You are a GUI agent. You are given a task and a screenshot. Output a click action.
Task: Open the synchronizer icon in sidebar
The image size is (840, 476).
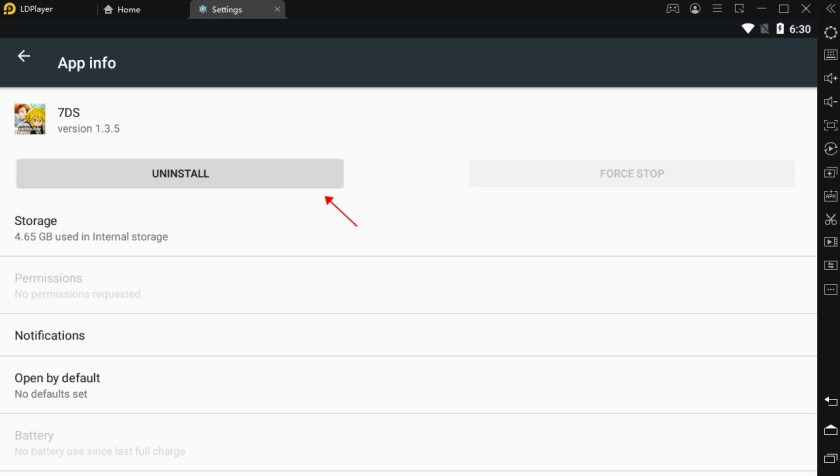click(830, 266)
